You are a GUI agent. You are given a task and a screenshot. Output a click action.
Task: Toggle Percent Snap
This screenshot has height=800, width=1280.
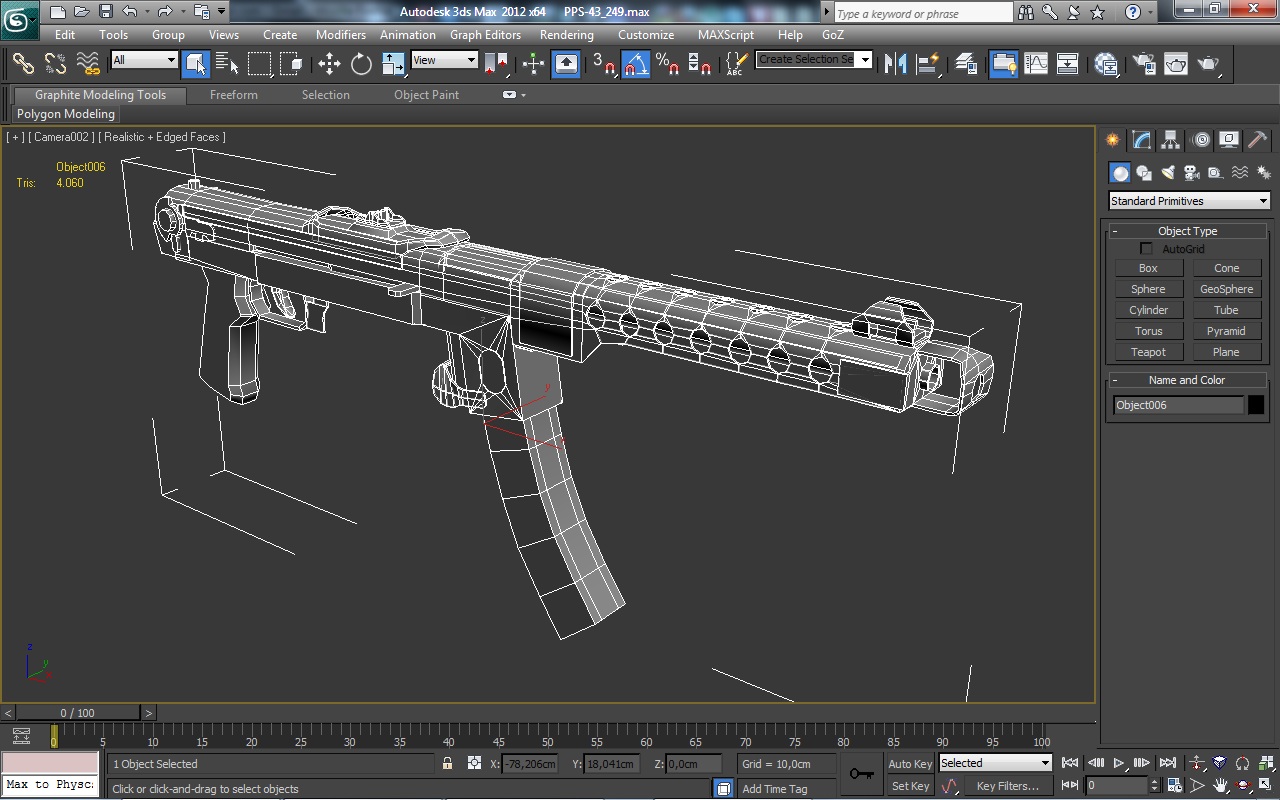[x=668, y=63]
